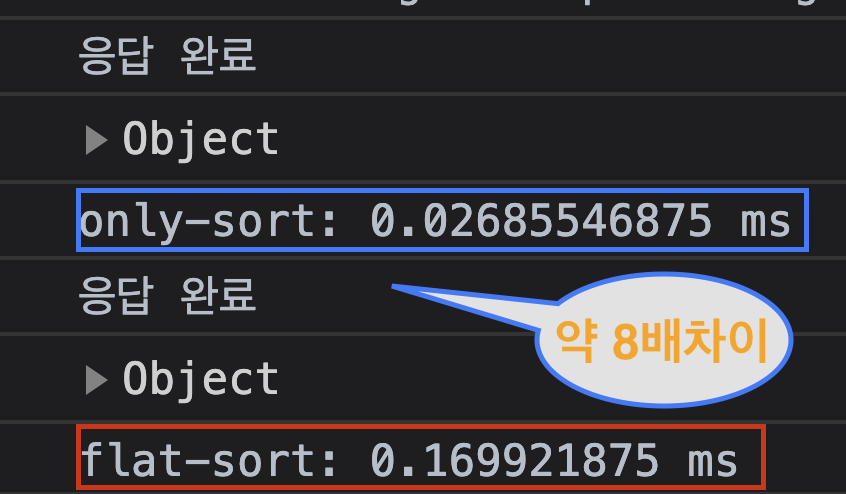Expand the Object triangle above only-sort line
The height and width of the screenshot is (494, 846).
pos(97,140)
